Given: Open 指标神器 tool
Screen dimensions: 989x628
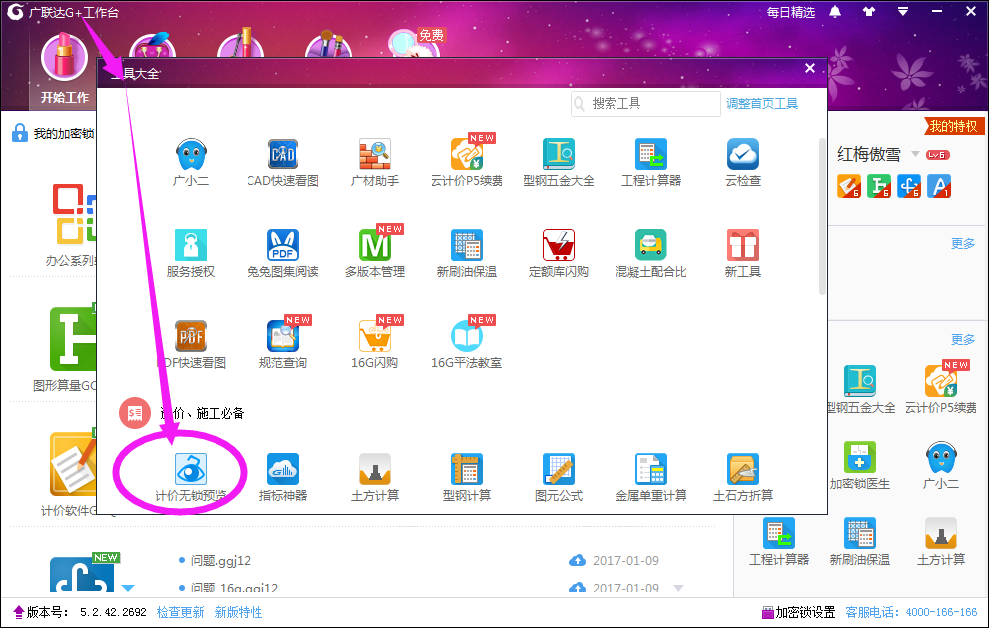Looking at the screenshot, I should click(x=283, y=477).
